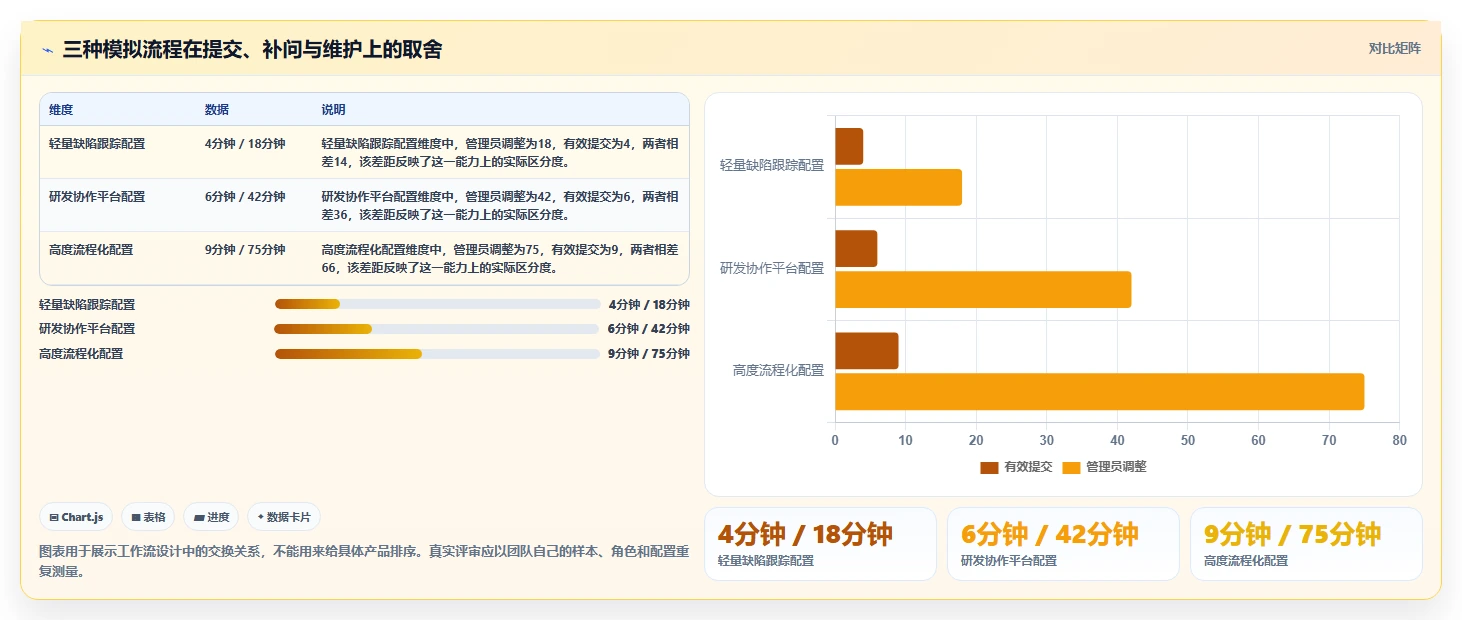This screenshot has height=620, width=1462.
Task: Click the x-axis tick 40
Action: (x=1117, y=440)
